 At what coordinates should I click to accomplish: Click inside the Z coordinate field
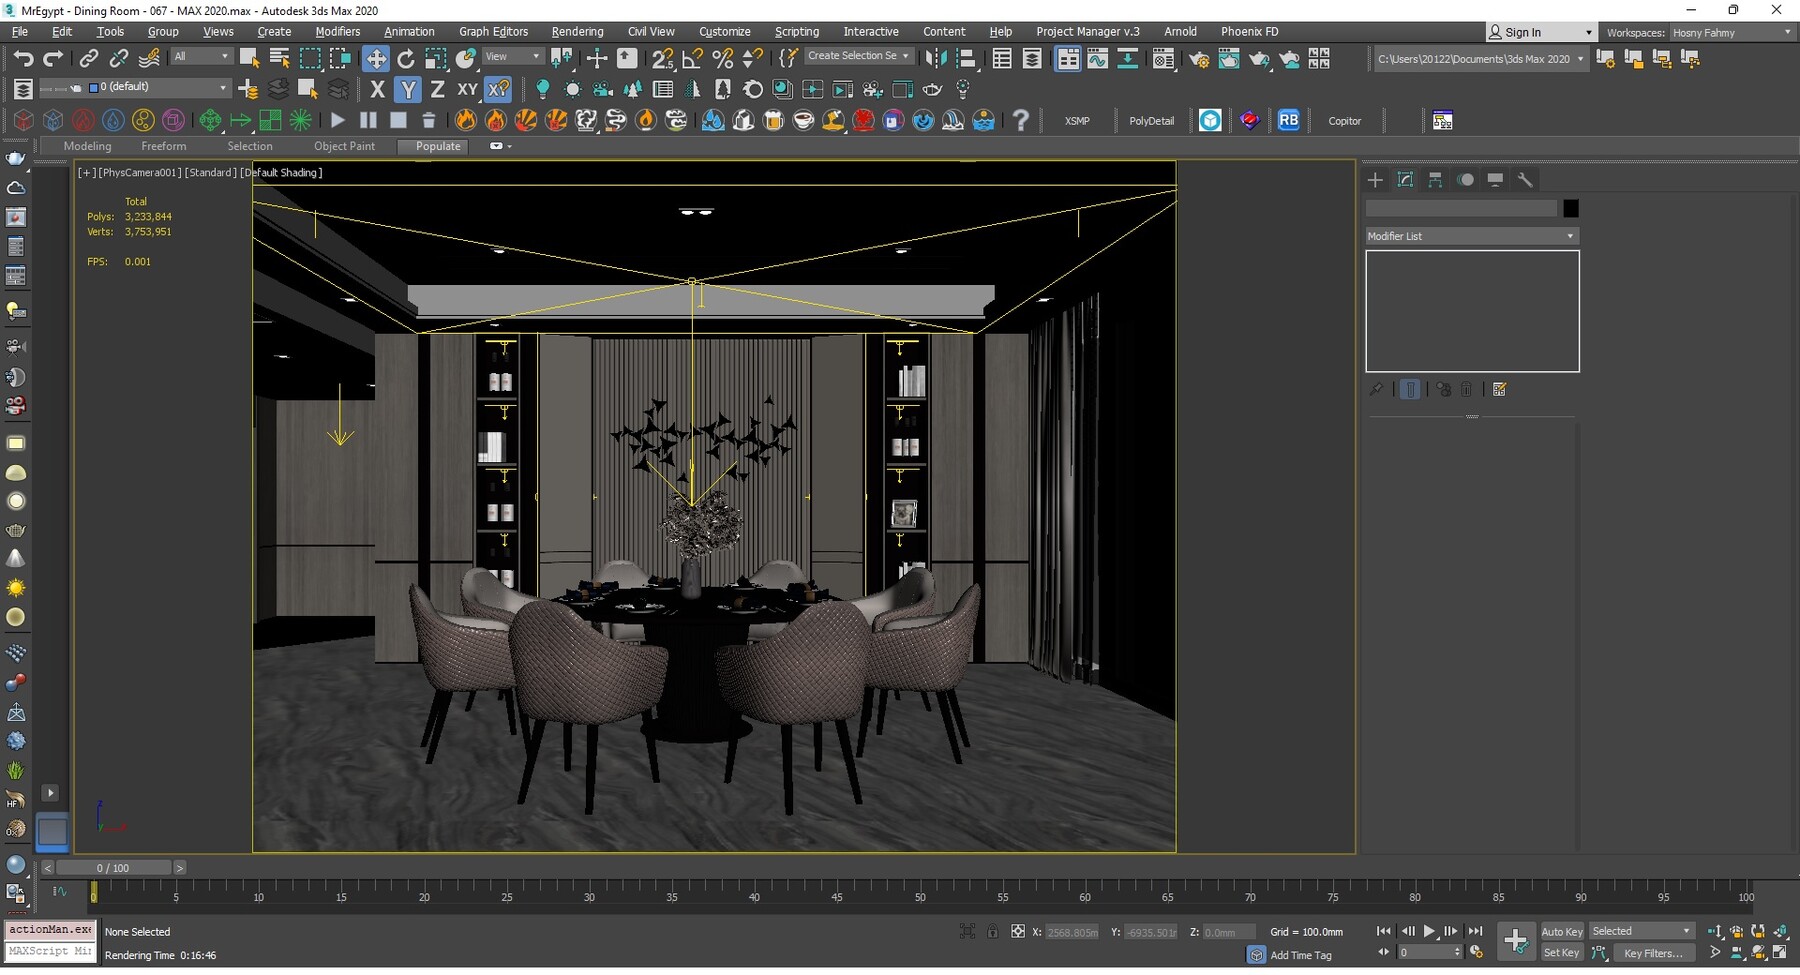[1228, 931]
